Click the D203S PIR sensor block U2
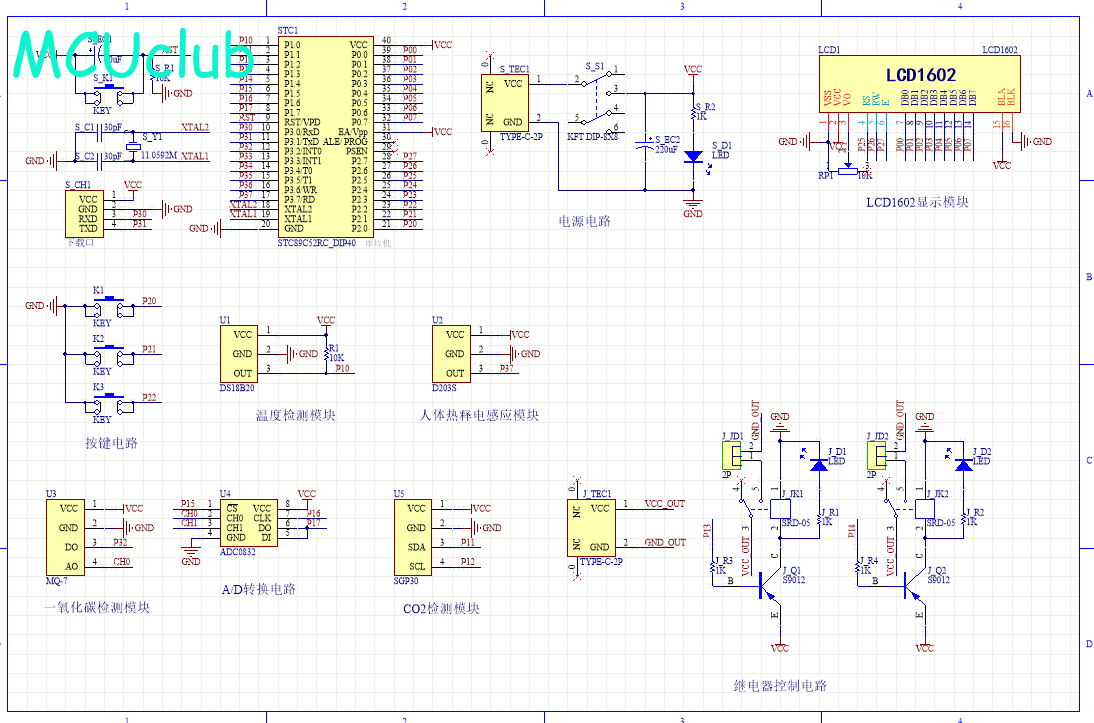This screenshot has width=1094, height=723. [451, 354]
